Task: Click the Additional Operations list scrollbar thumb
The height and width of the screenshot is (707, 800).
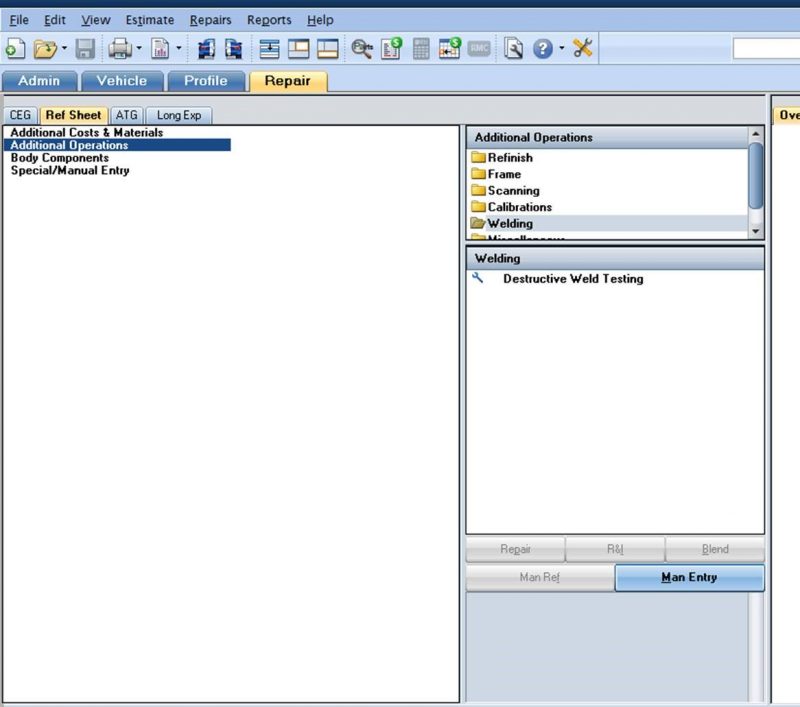Action: (756, 175)
